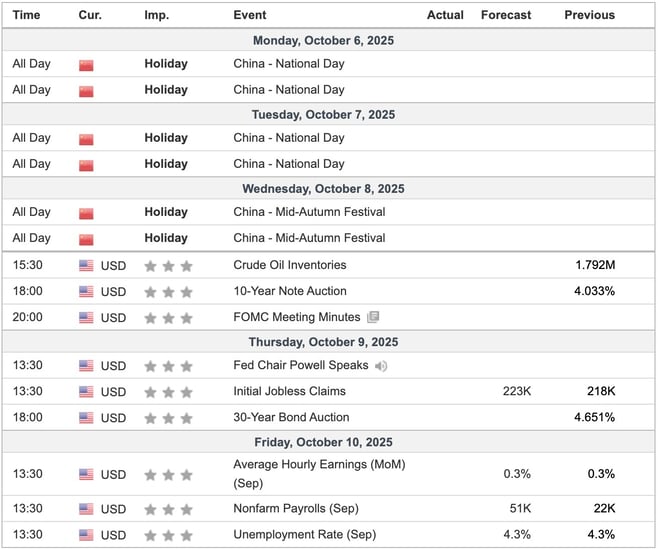Click the US flag in the Nonfarm Payrolls row
This screenshot has width=658, height=551.
point(86,510)
